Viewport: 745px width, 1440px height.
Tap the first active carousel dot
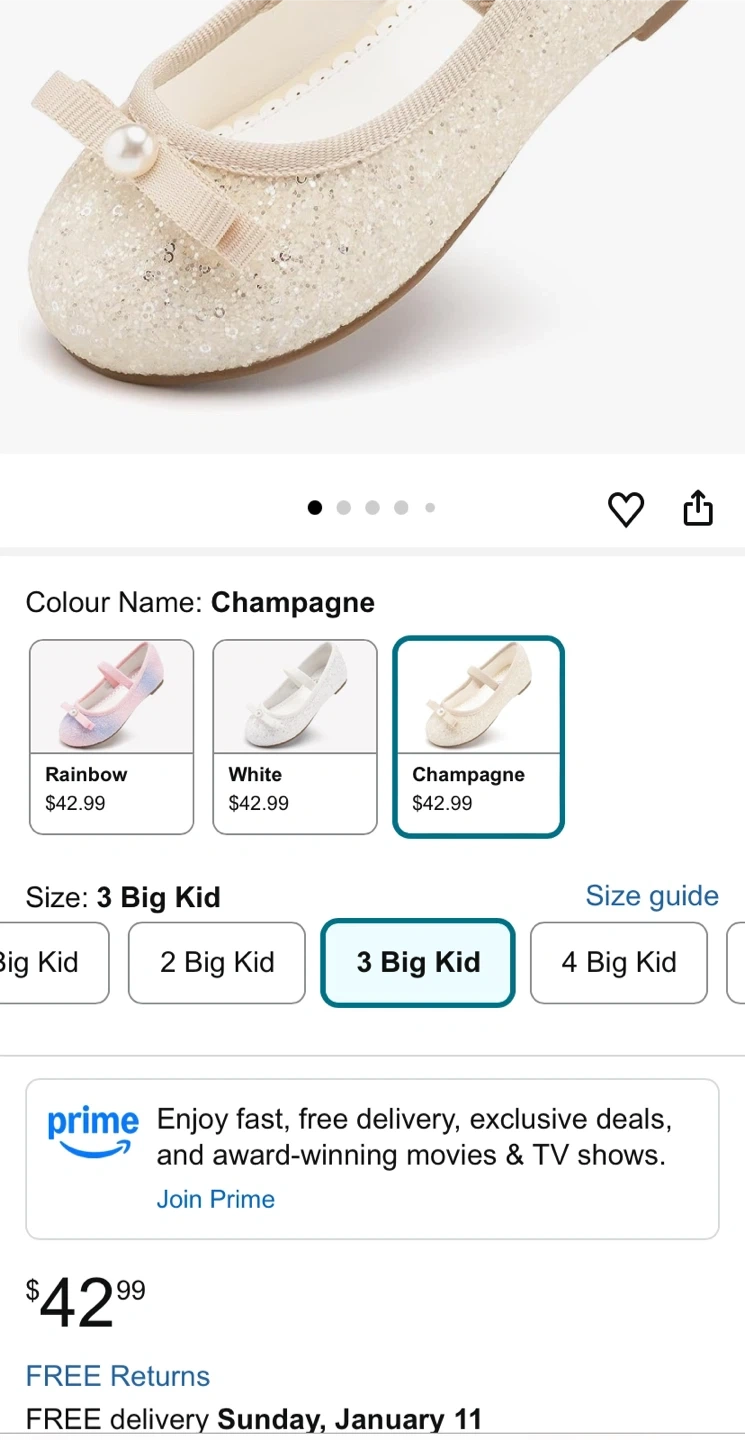click(315, 508)
